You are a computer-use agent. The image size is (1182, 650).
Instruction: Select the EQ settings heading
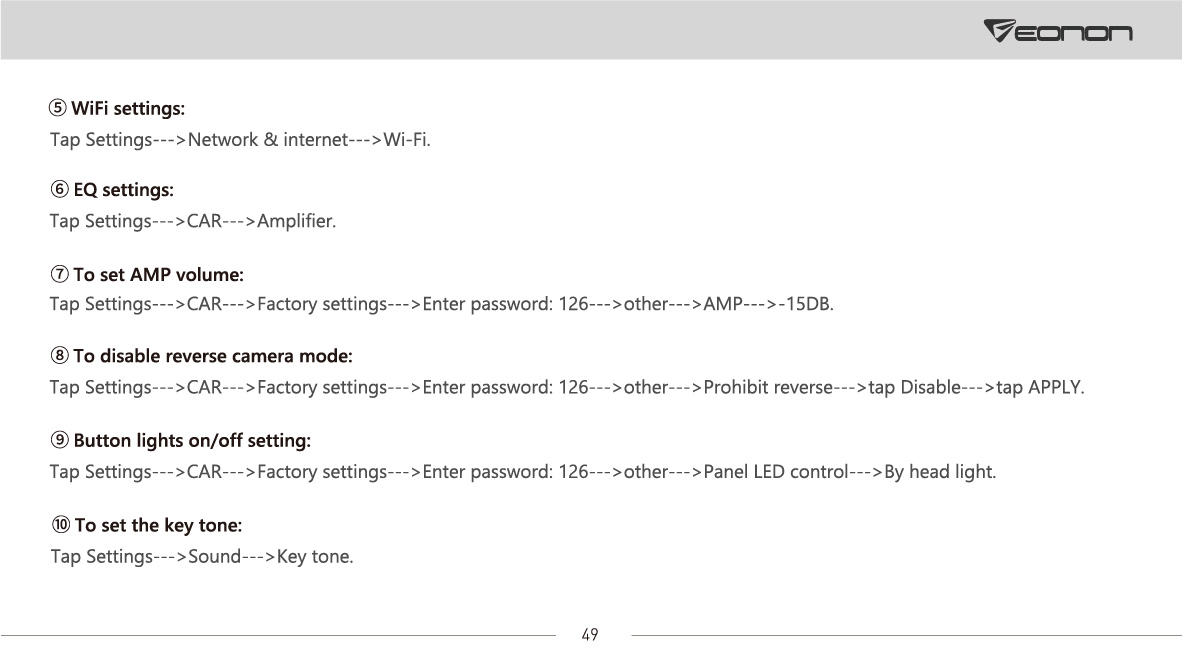click(124, 190)
